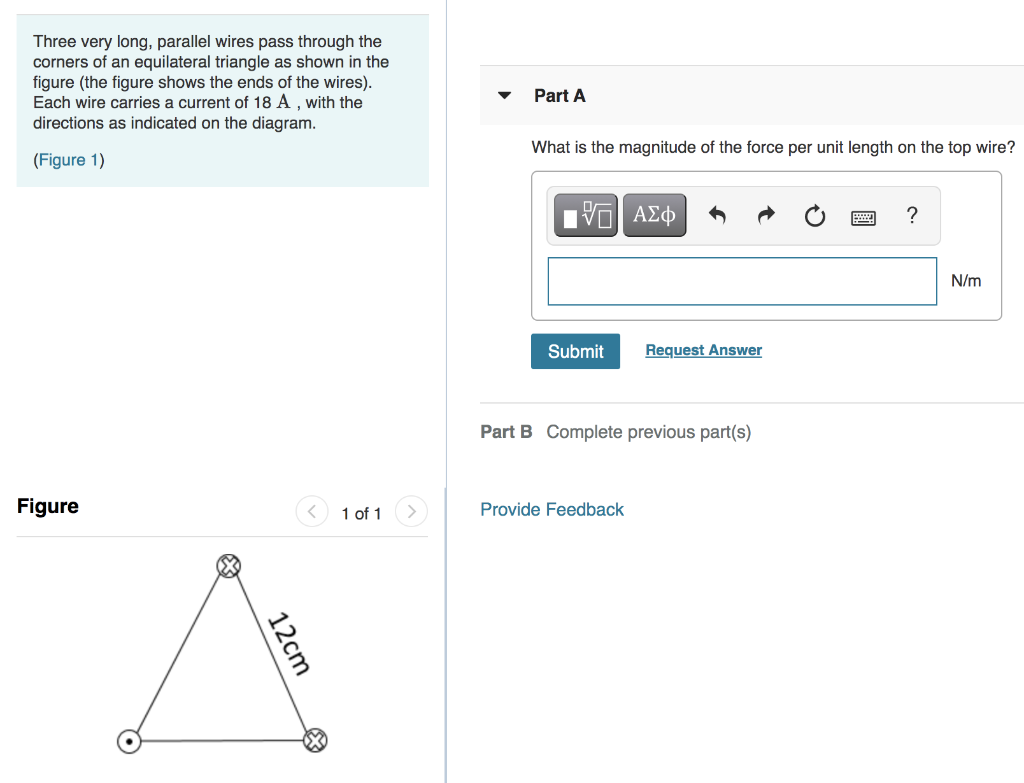Select the Part B heading
This screenshot has width=1024, height=783.
pos(506,432)
